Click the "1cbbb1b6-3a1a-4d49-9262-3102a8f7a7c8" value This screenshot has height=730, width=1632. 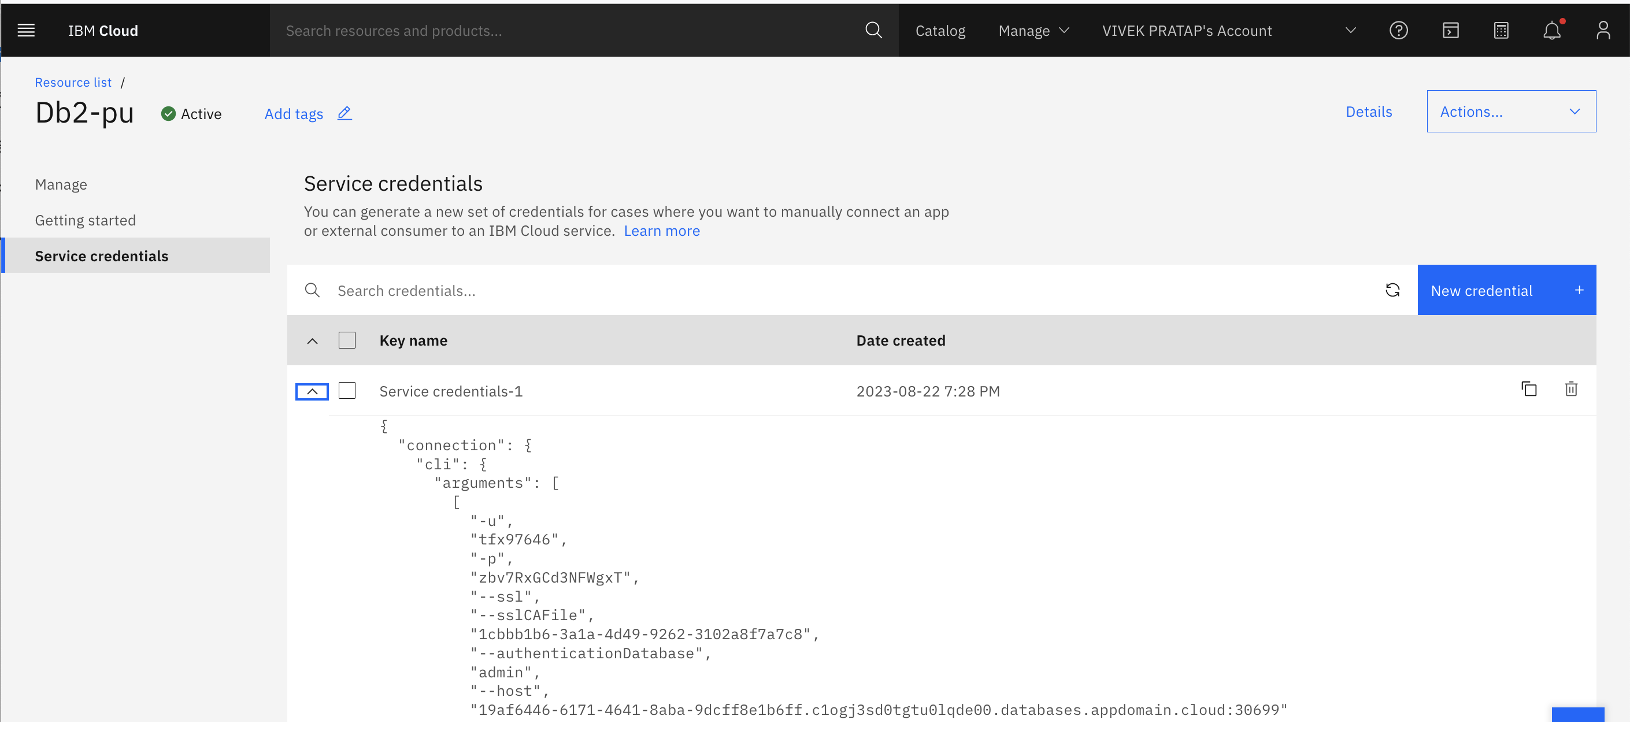pos(645,635)
